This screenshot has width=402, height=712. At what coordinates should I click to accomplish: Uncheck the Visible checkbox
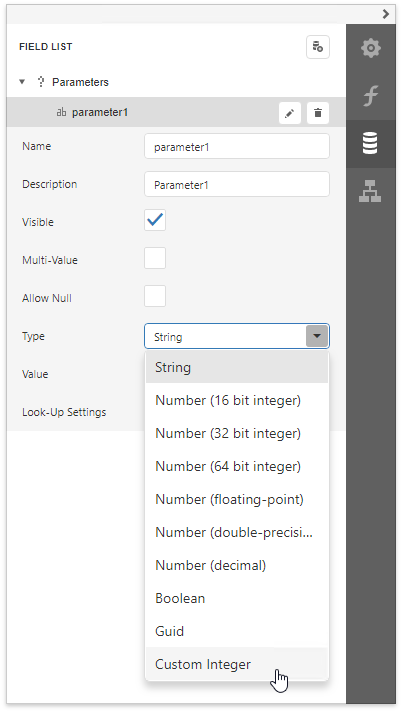point(155,220)
